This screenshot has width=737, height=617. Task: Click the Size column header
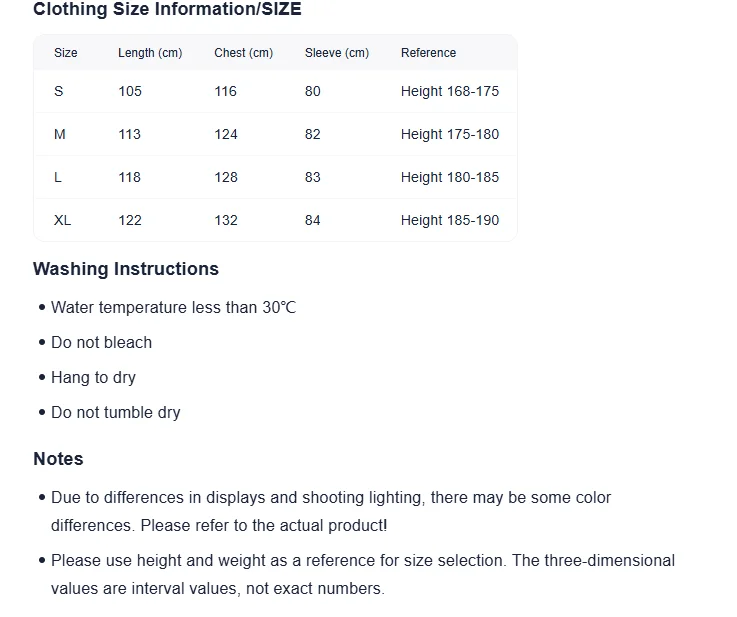click(66, 53)
